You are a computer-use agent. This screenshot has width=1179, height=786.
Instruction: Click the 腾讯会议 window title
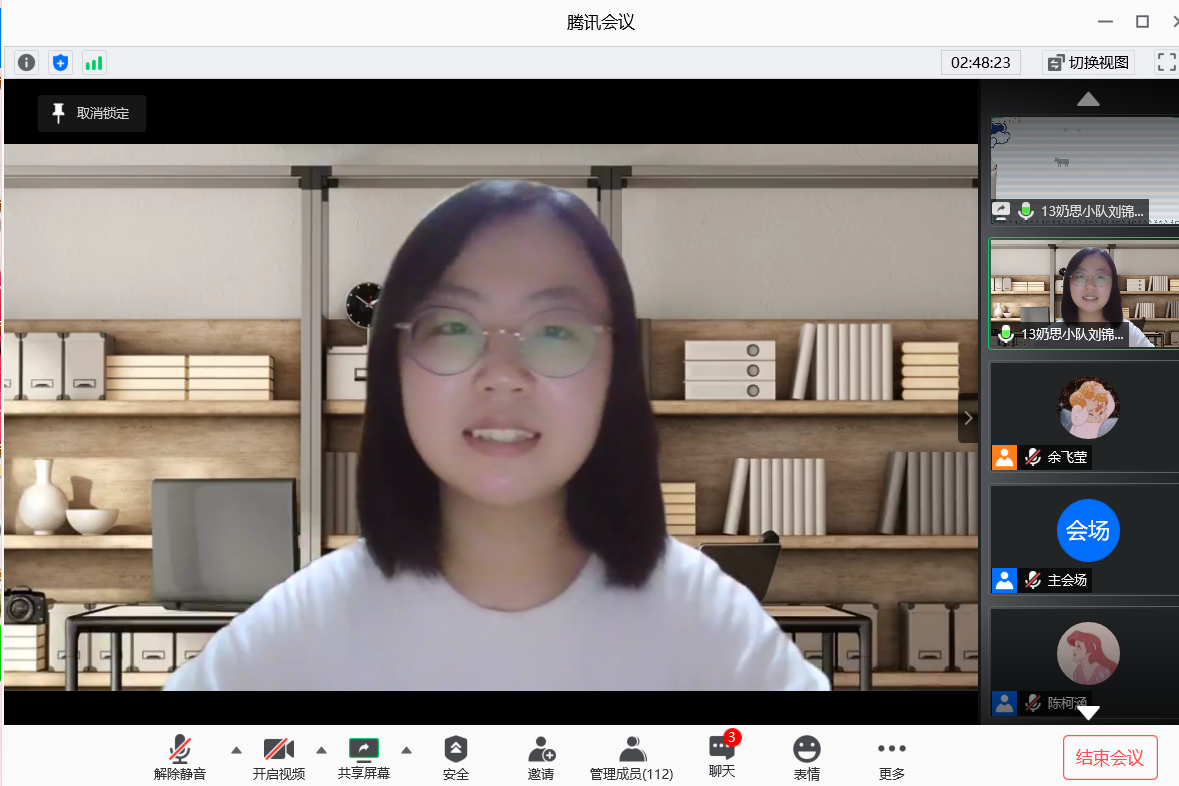tap(601, 23)
